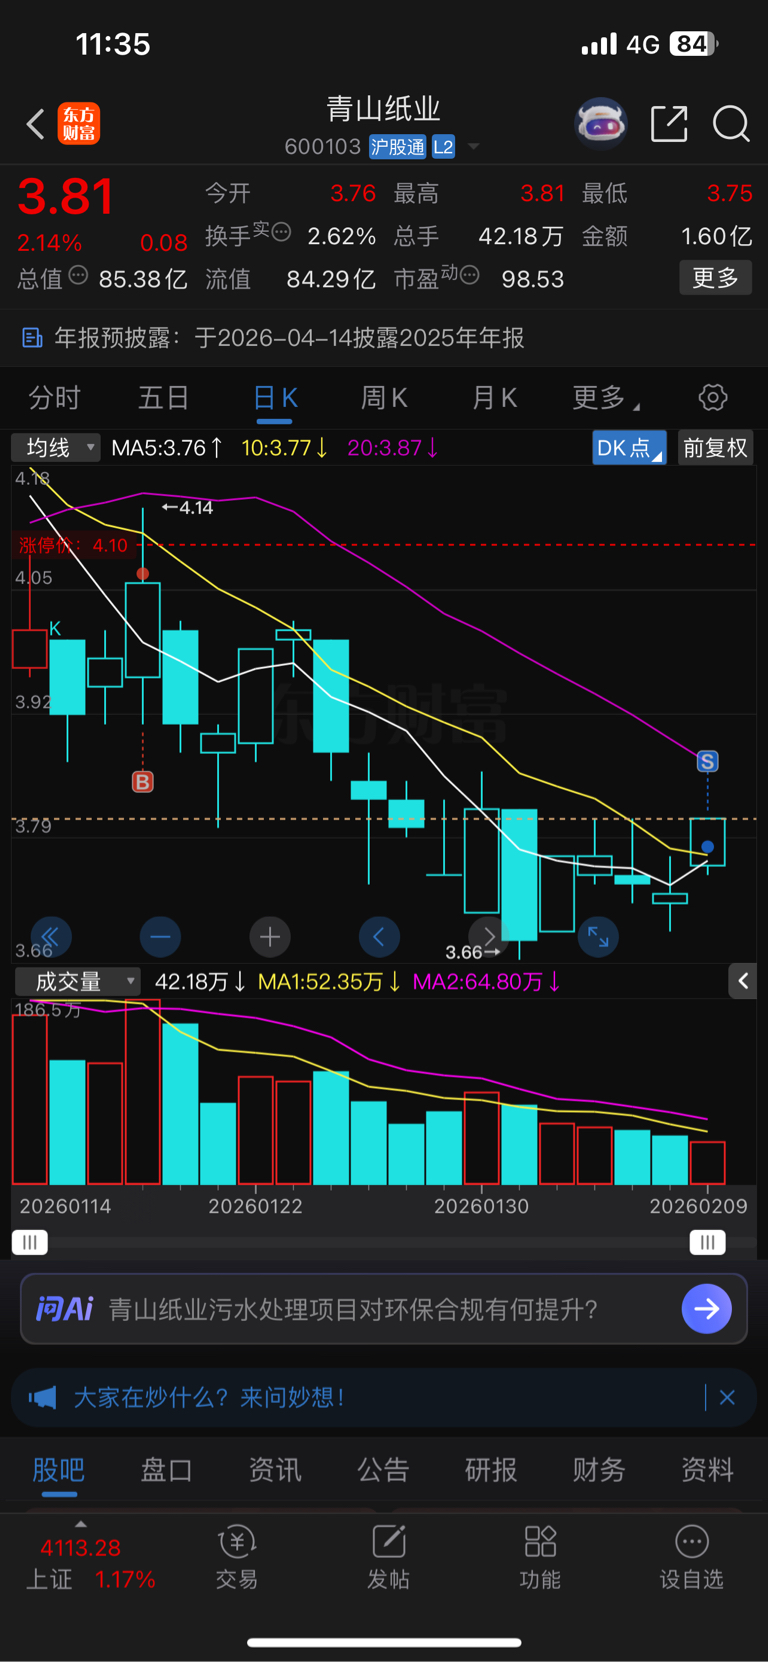
Task: Tap the back arrow at top left
Action: coord(35,124)
